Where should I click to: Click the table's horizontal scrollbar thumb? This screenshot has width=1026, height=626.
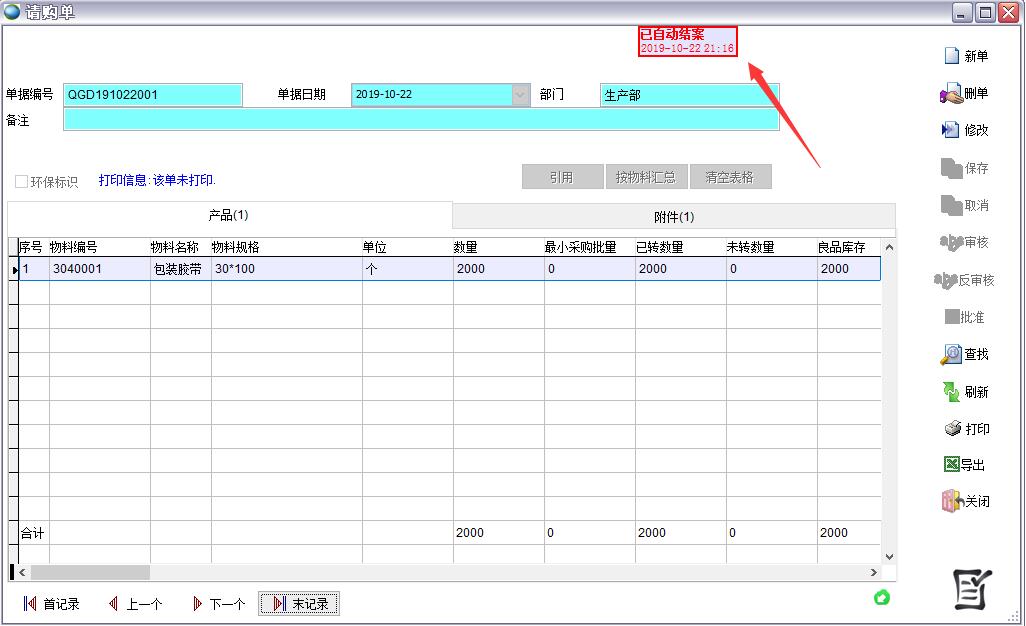pyautogui.click(x=90, y=573)
